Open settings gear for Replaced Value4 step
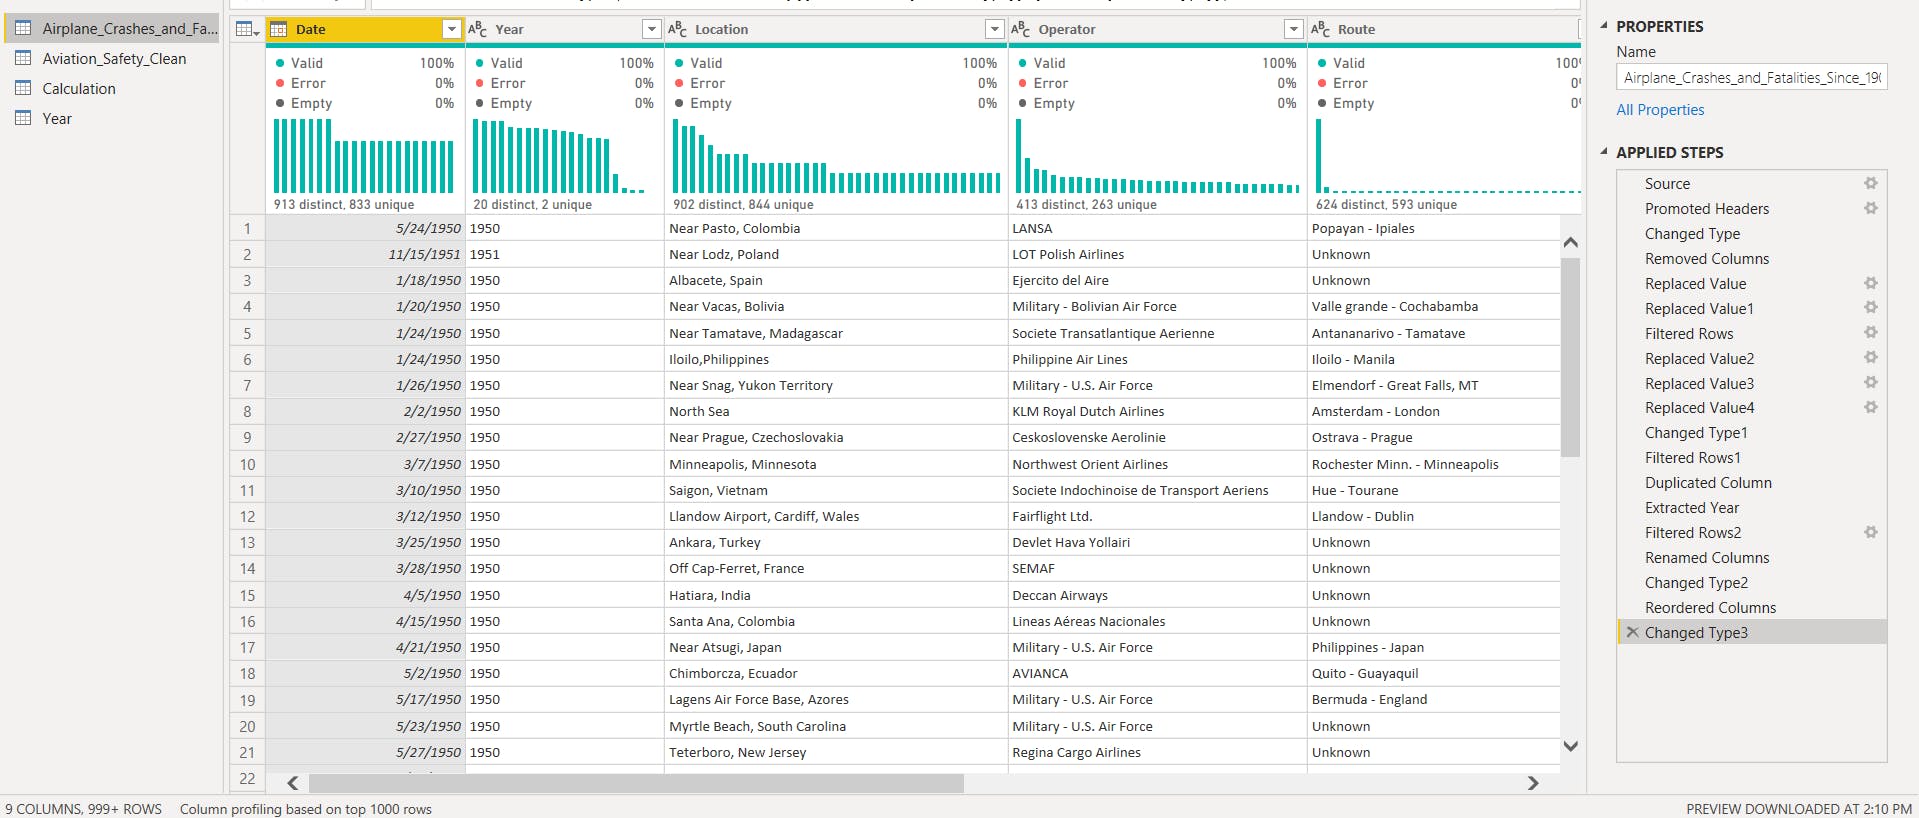The height and width of the screenshot is (818, 1919). pos(1870,407)
